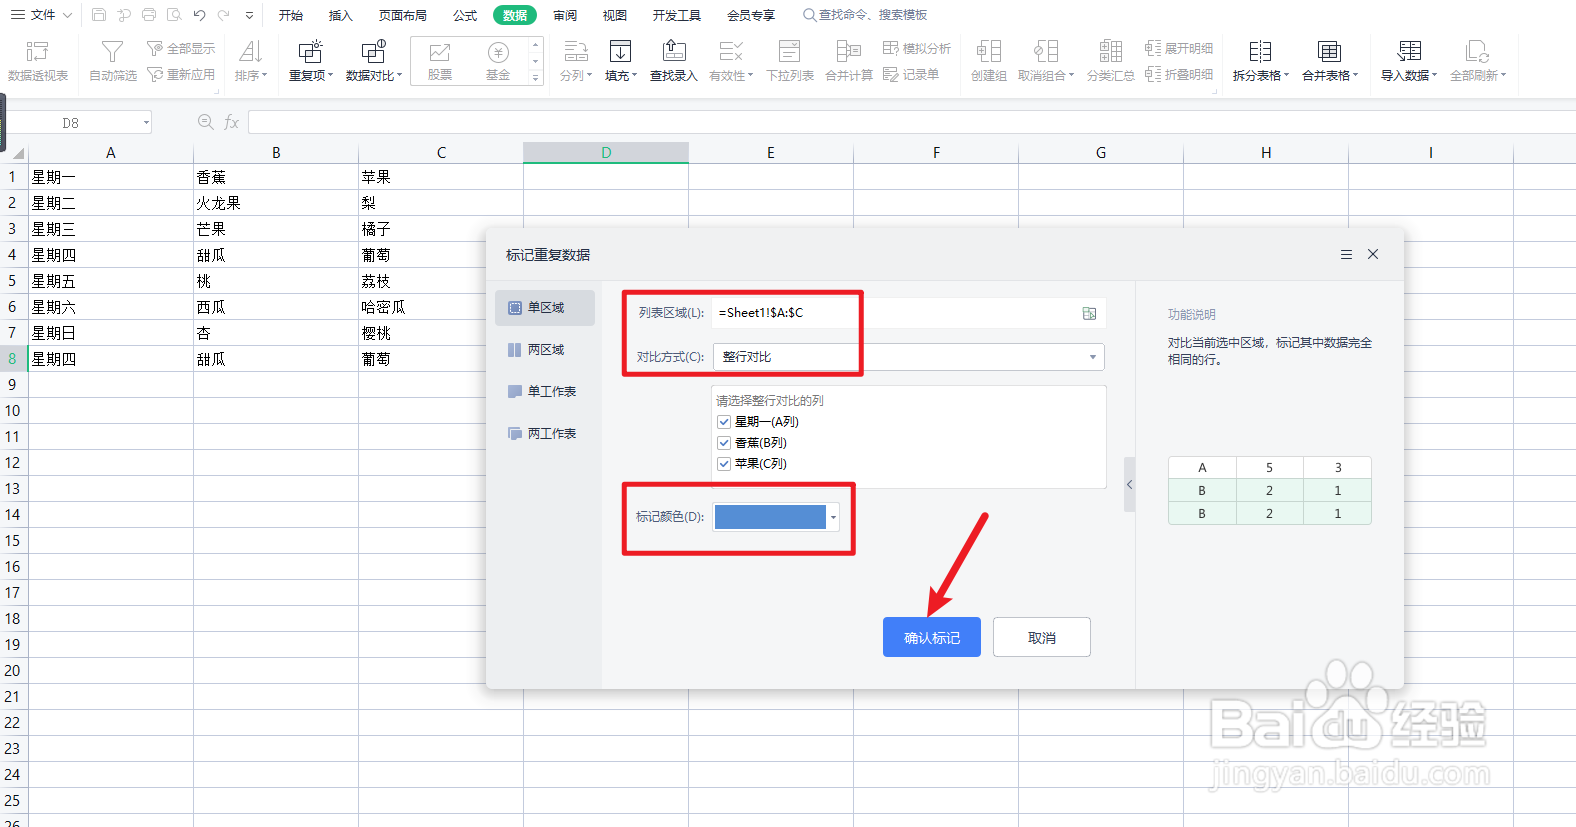This screenshot has width=1576, height=827.
Task: Click the formula bar input
Action: (911, 122)
